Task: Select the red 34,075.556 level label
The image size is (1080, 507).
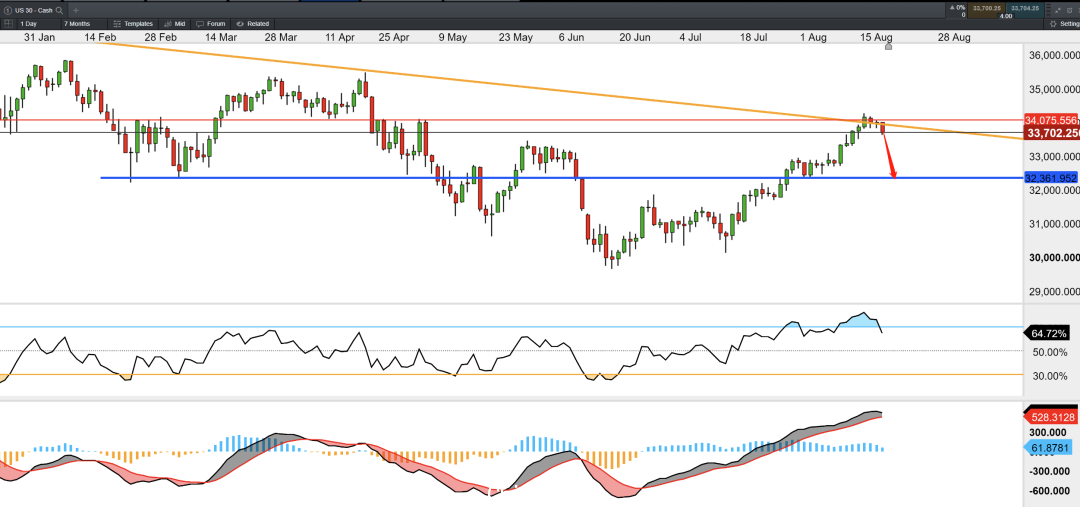Action: [x=1051, y=119]
